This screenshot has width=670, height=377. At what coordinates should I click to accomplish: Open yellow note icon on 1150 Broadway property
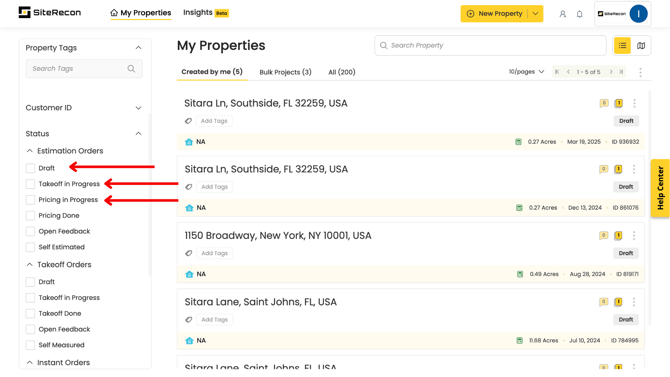[618, 236]
